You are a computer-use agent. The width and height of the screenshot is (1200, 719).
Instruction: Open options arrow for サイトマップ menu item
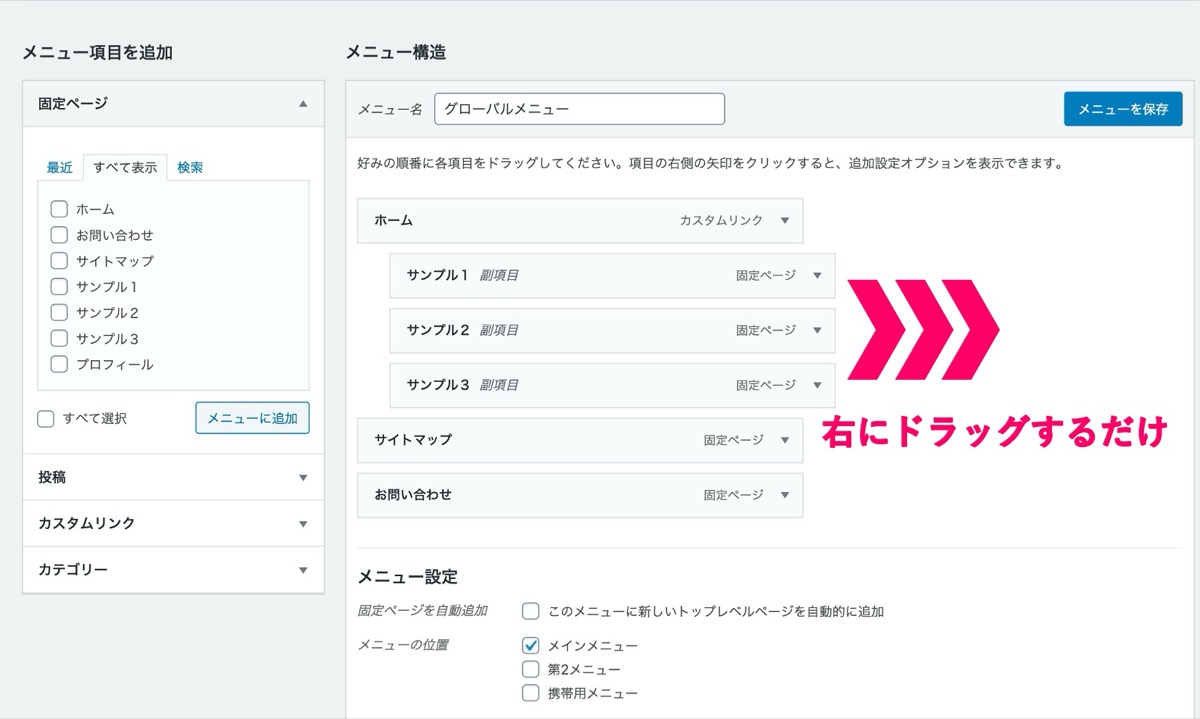(785, 440)
